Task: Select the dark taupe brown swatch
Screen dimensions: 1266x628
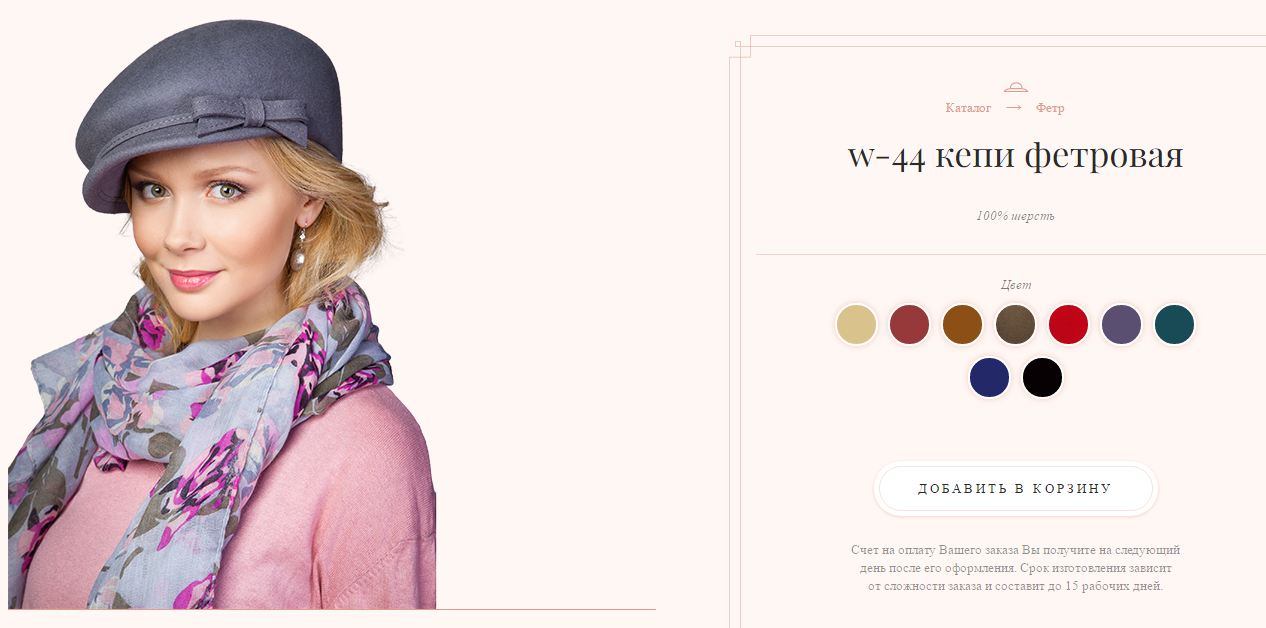Action: pyautogui.click(x=1015, y=325)
